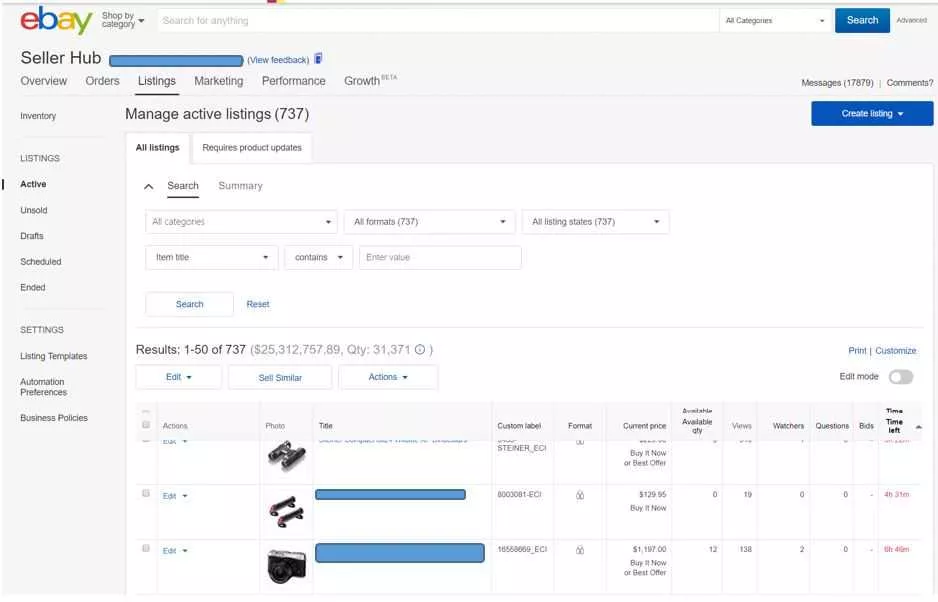Viewport: 938px width, 602px height.
Task: Expand the All listing states (737) dropdown
Action: [595, 222]
